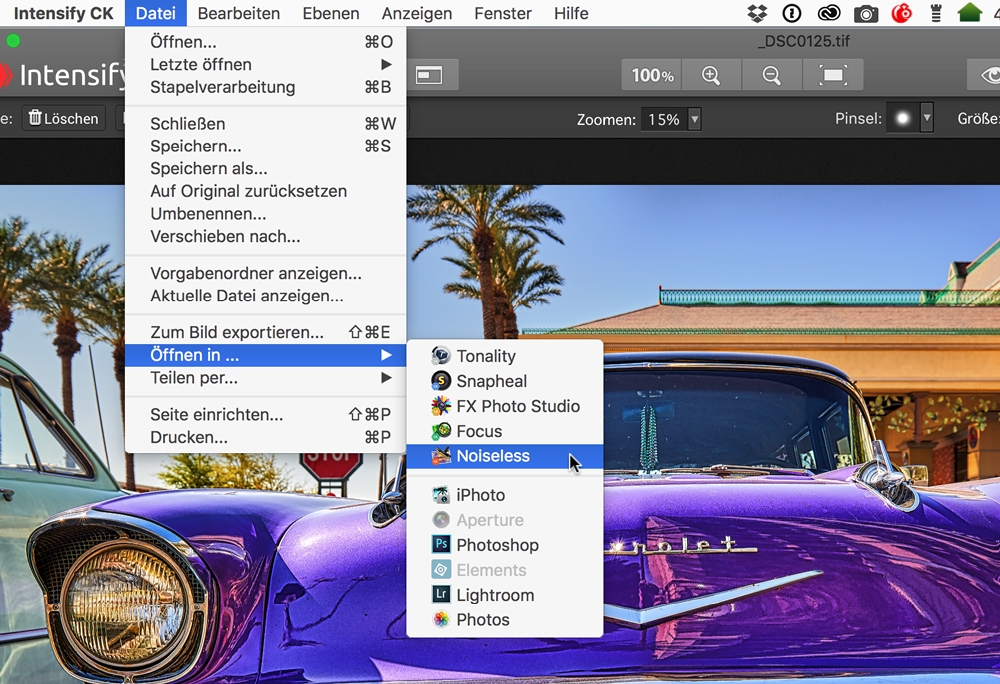Zoom out with the minus magnifier
The height and width of the screenshot is (684, 1000).
[772, 75]
